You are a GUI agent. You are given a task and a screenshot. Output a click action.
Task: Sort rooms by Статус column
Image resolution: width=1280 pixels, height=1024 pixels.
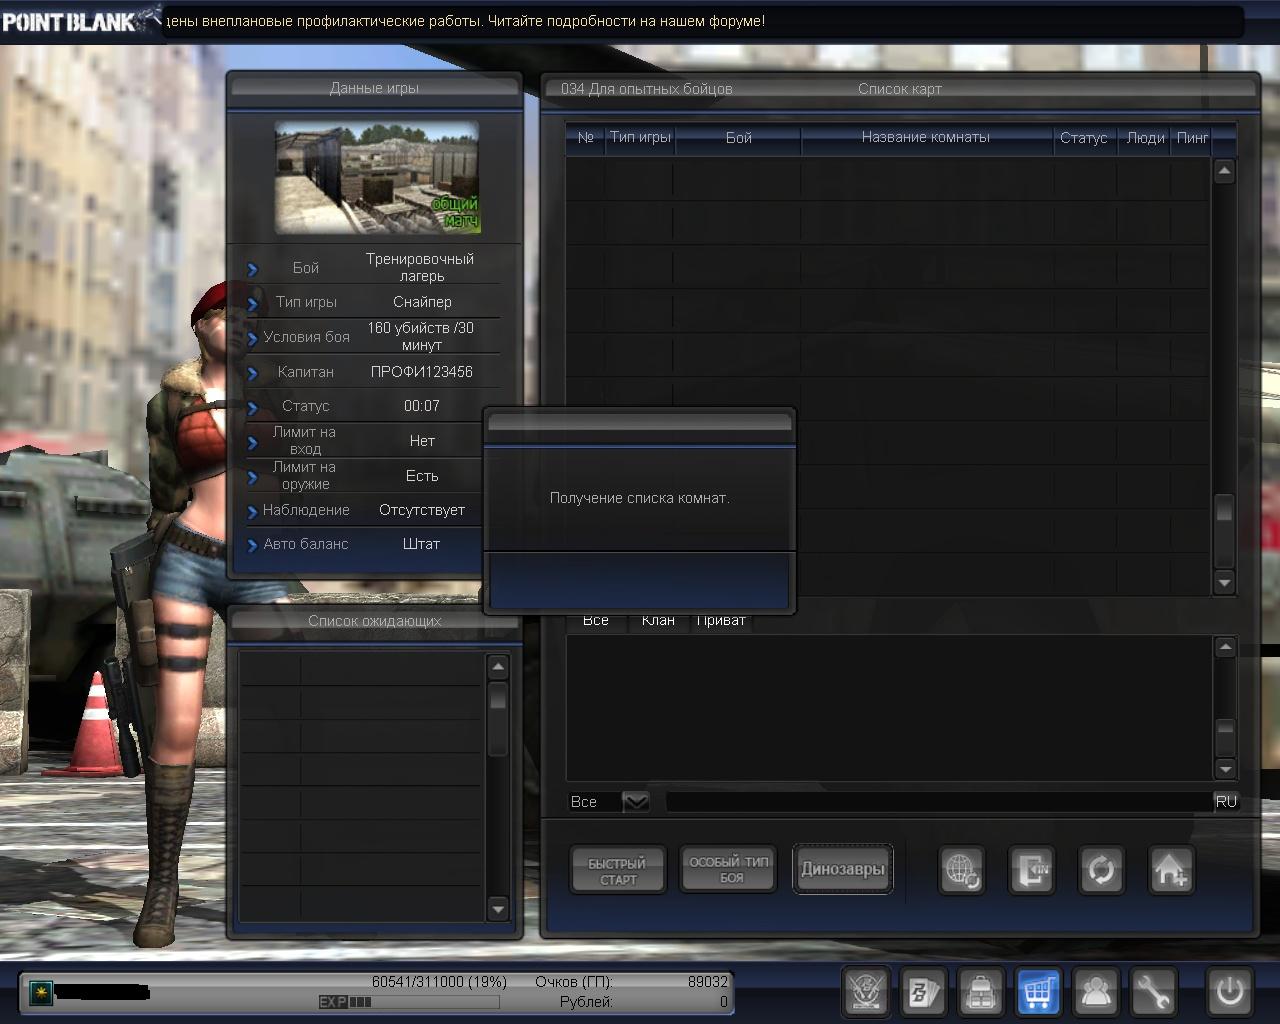coord(1084,138)
